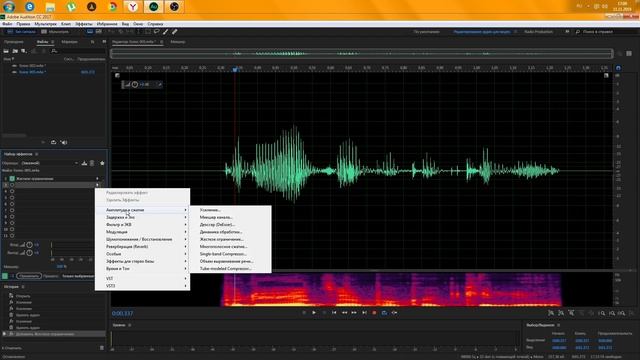Image resolution: width=640 pixels, height=360 pixels.
Task: Expand the Фильтр и ЭКВ submenu
Action: click(x=142, y=224)
